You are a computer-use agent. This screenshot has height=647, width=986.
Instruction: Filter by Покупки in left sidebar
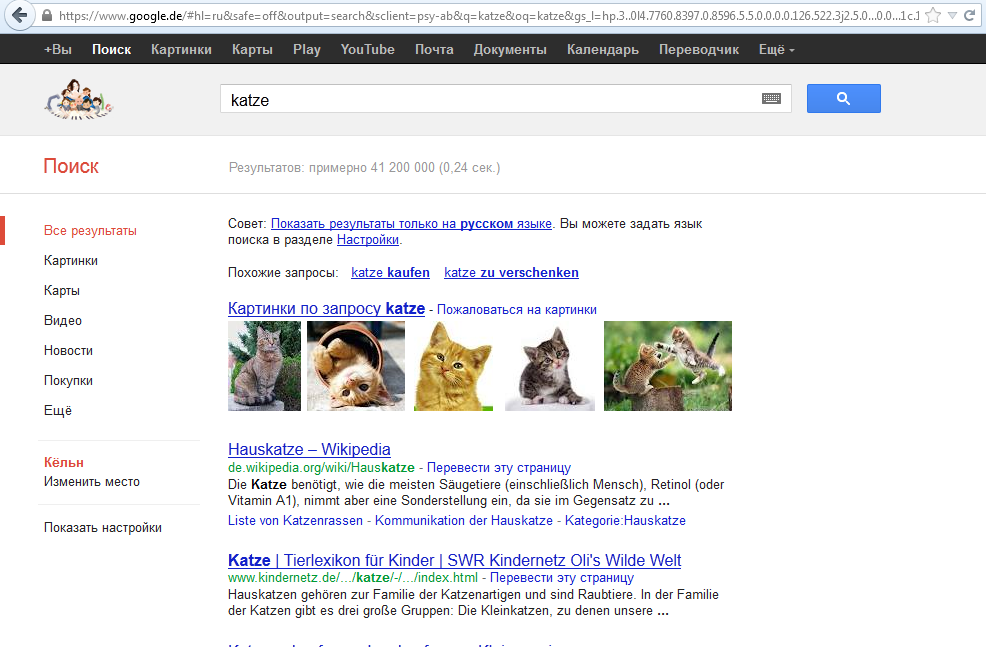(69, 380)
